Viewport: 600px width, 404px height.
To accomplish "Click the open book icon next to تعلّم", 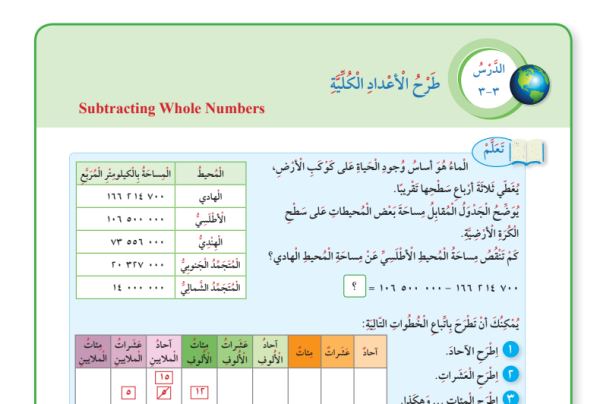I will coord(528,152).
